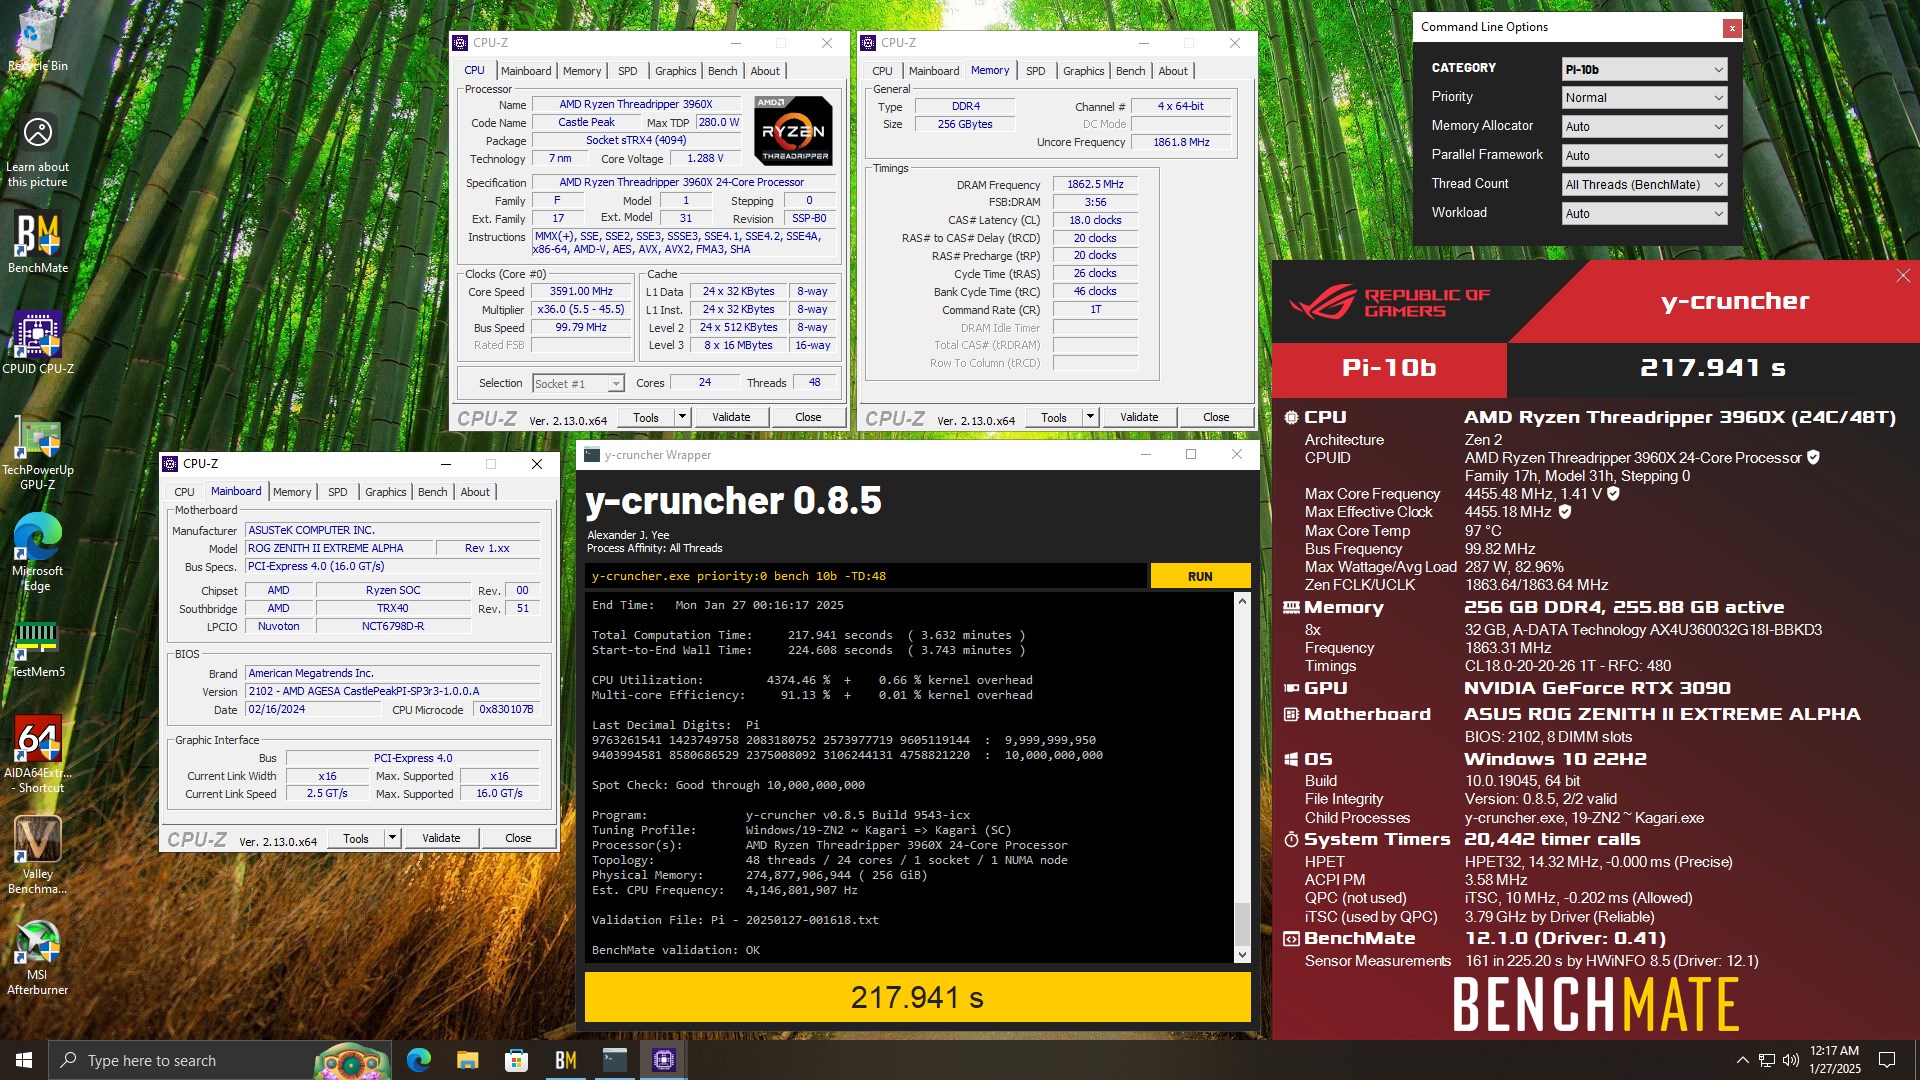Switch to BenchMate in the taskbar
This screenshot has width=1920, height=1080.
[x=565, y=1060]
